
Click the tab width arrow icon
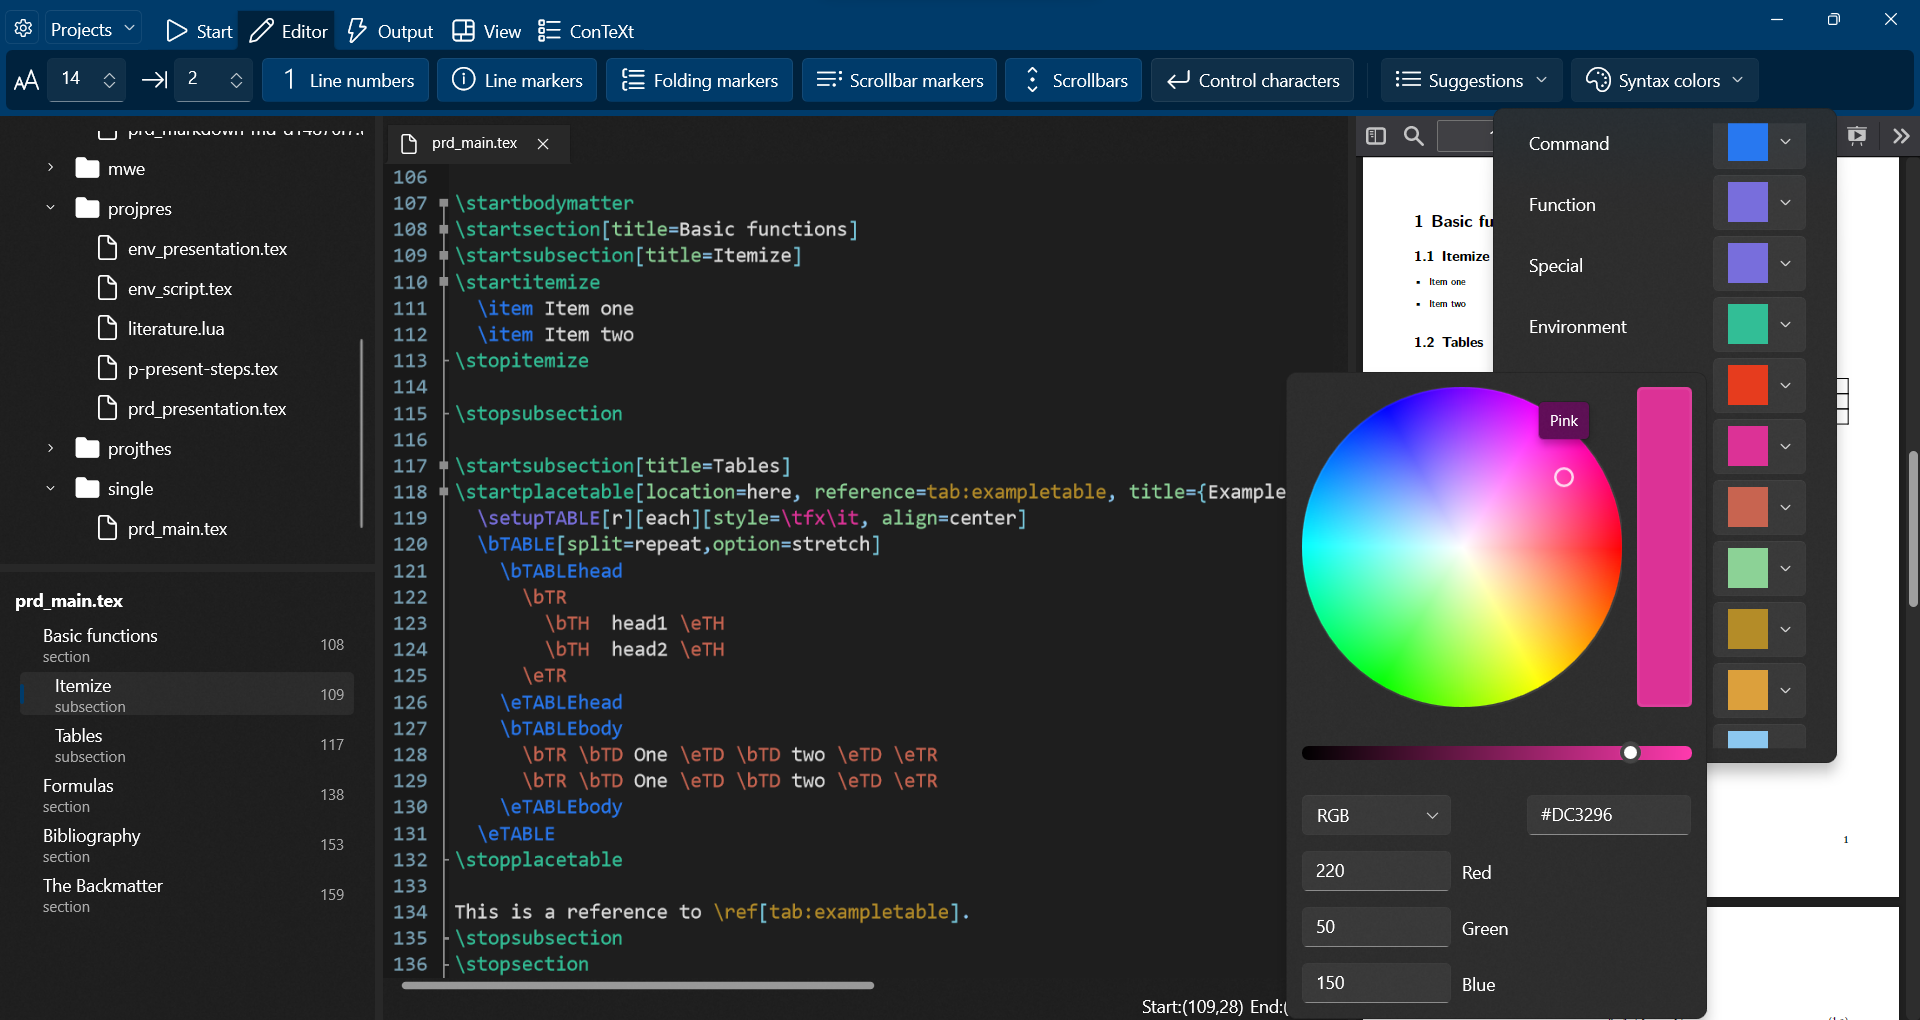click(x=154, y=80)
